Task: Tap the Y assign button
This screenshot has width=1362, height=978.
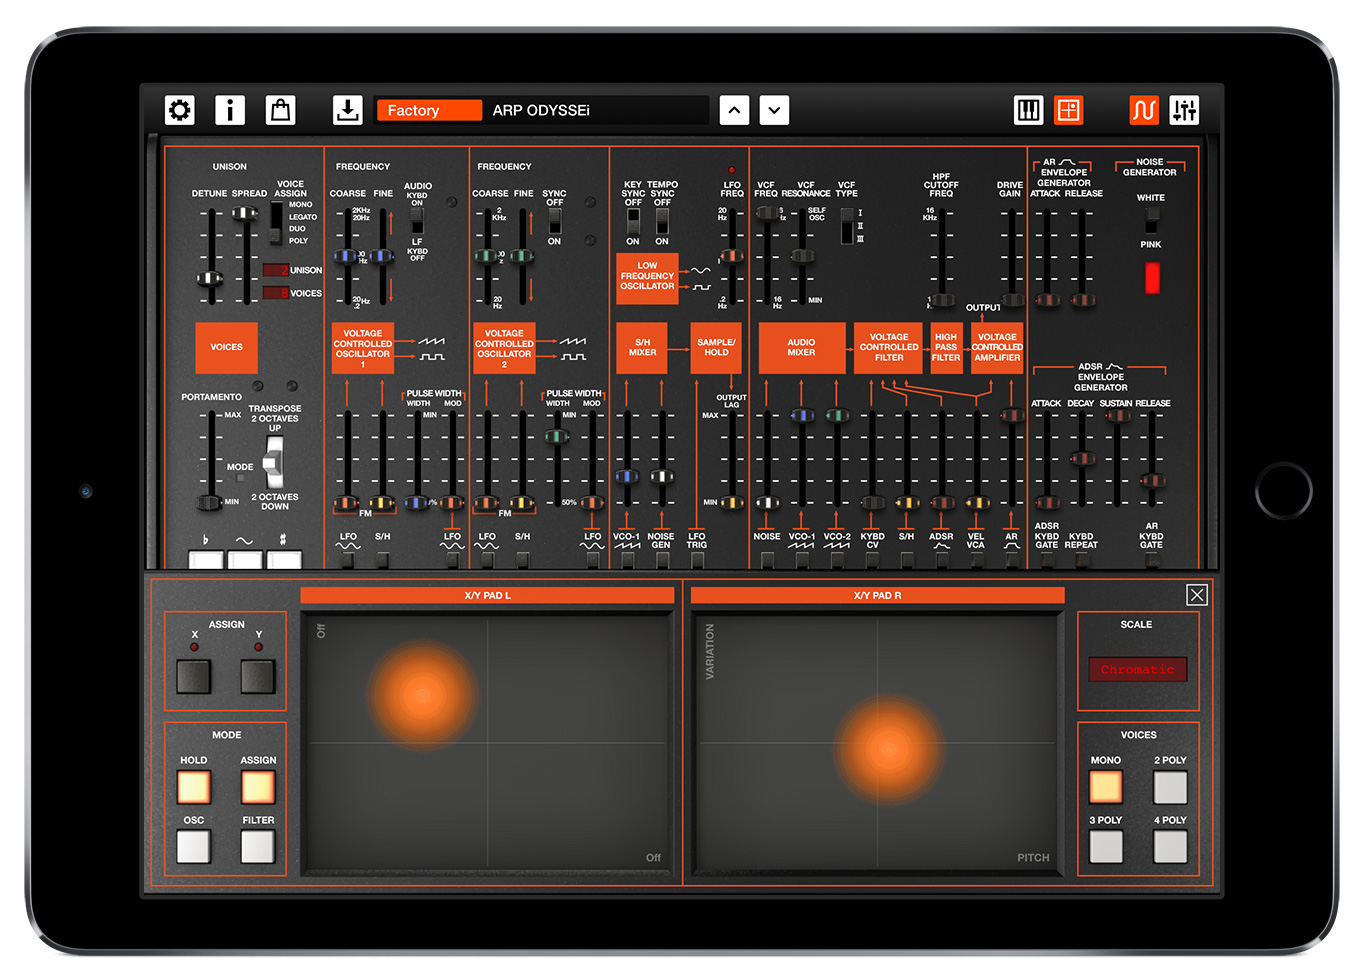Action: (258, 677)
